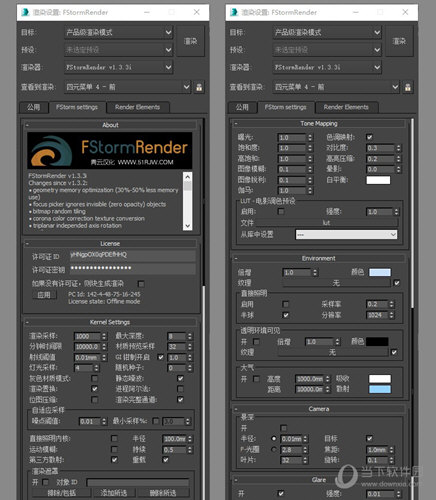Open the LUT 从库中设置 library dropdown

tap(346, 235)
